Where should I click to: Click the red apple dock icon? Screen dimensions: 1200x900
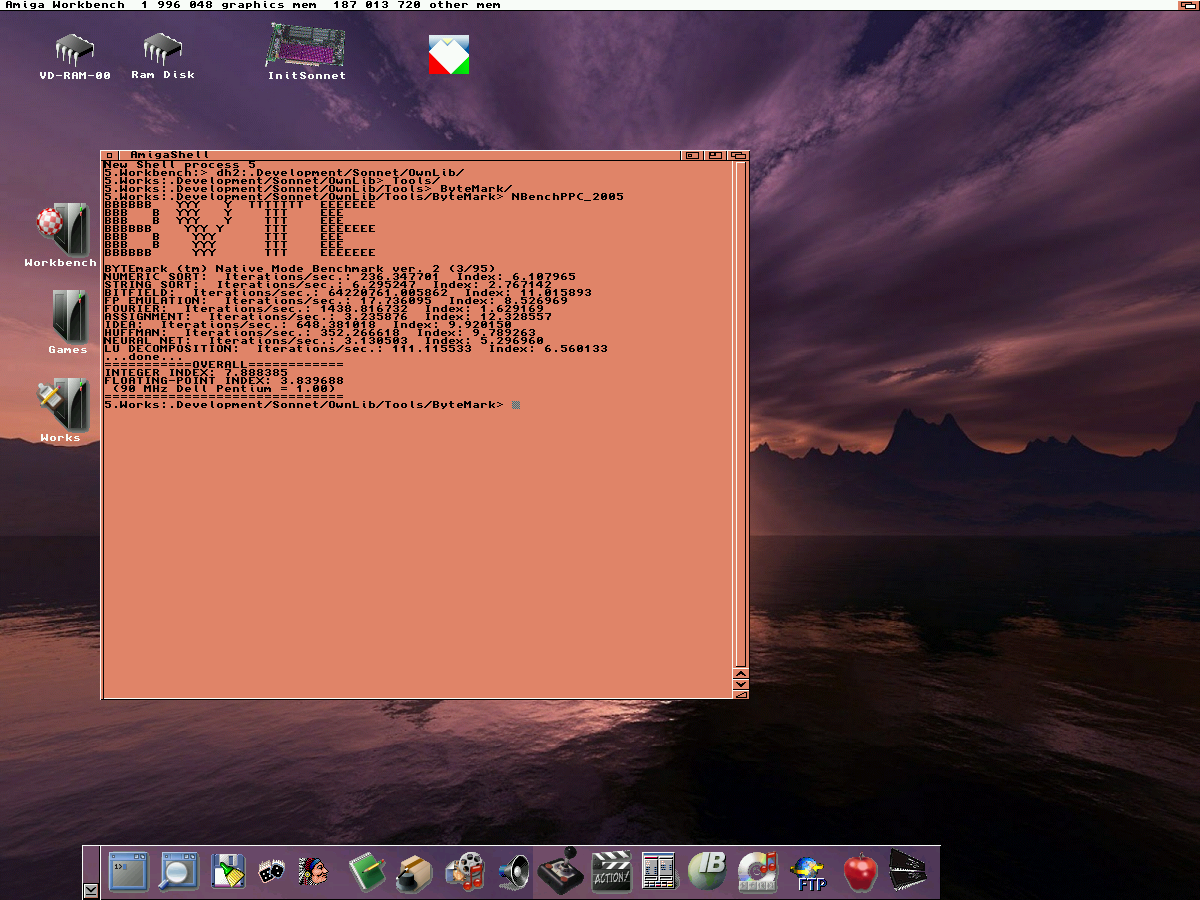pos(860,871)
